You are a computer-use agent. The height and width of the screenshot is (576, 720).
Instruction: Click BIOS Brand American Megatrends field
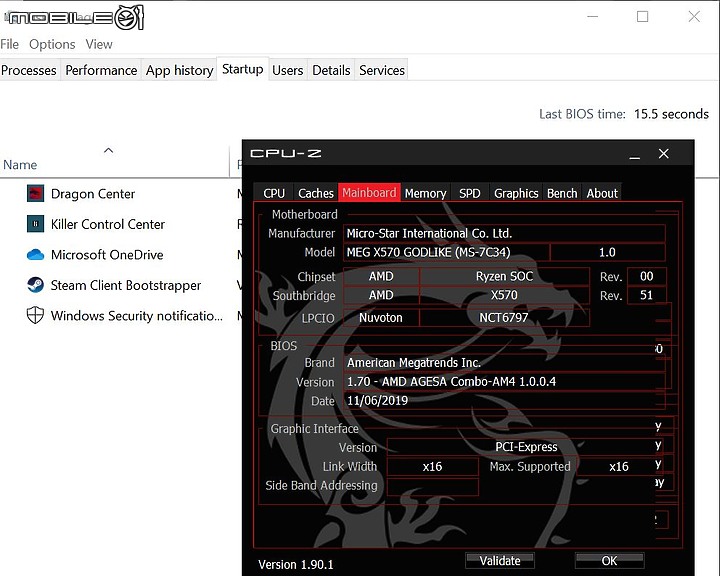[x=504, y=363]
